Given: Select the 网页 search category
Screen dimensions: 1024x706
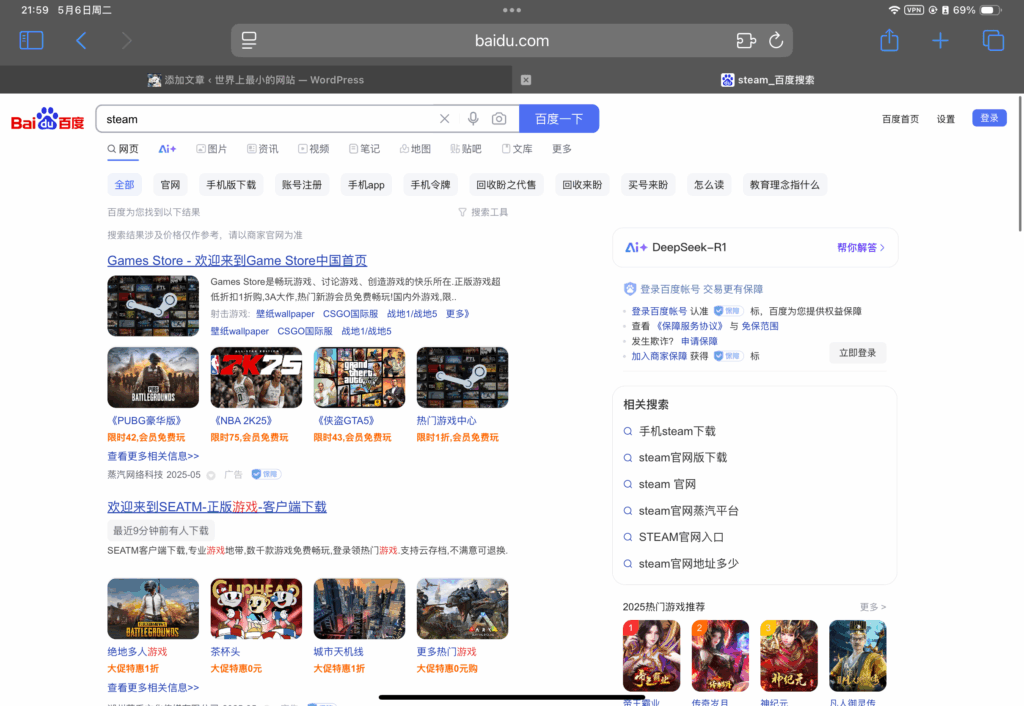Looking at the screenshot, I should pyautogui.click(x=123, y=149).
